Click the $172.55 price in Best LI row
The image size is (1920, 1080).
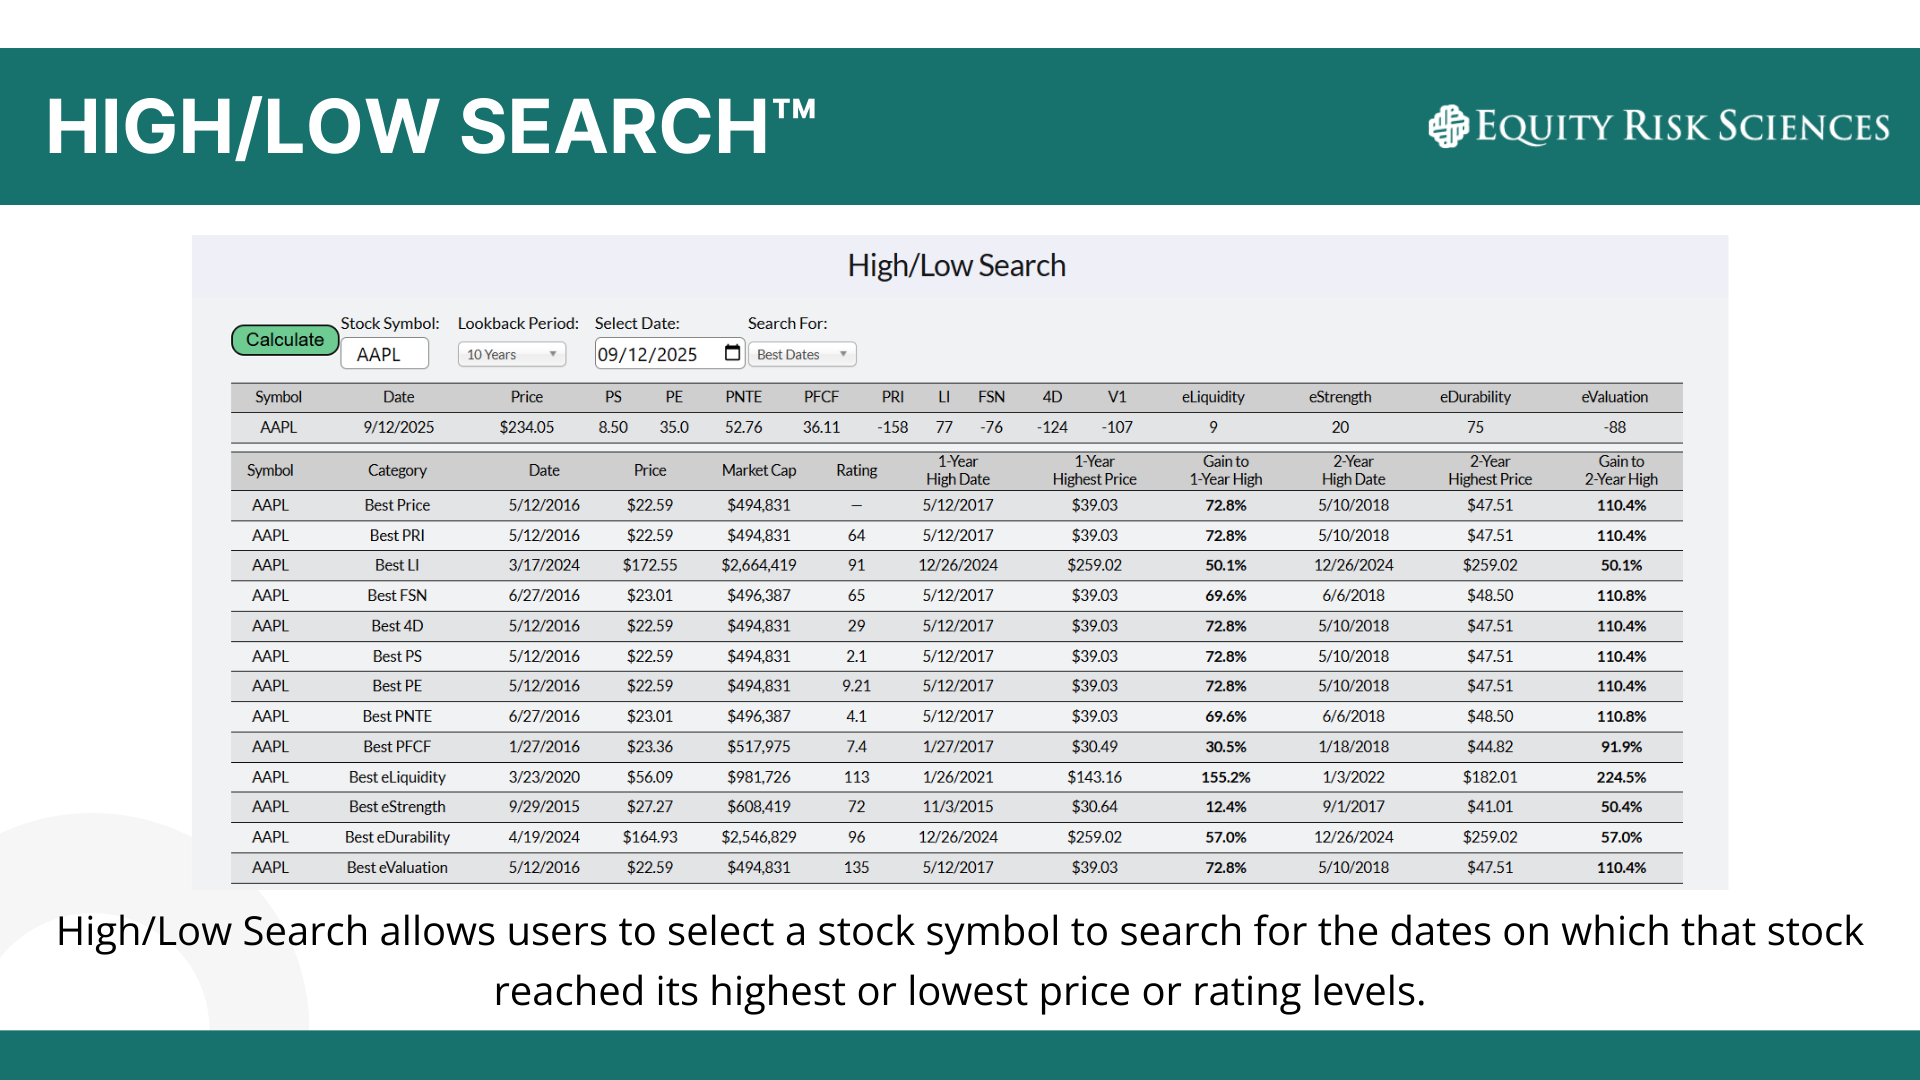(650, 565)
